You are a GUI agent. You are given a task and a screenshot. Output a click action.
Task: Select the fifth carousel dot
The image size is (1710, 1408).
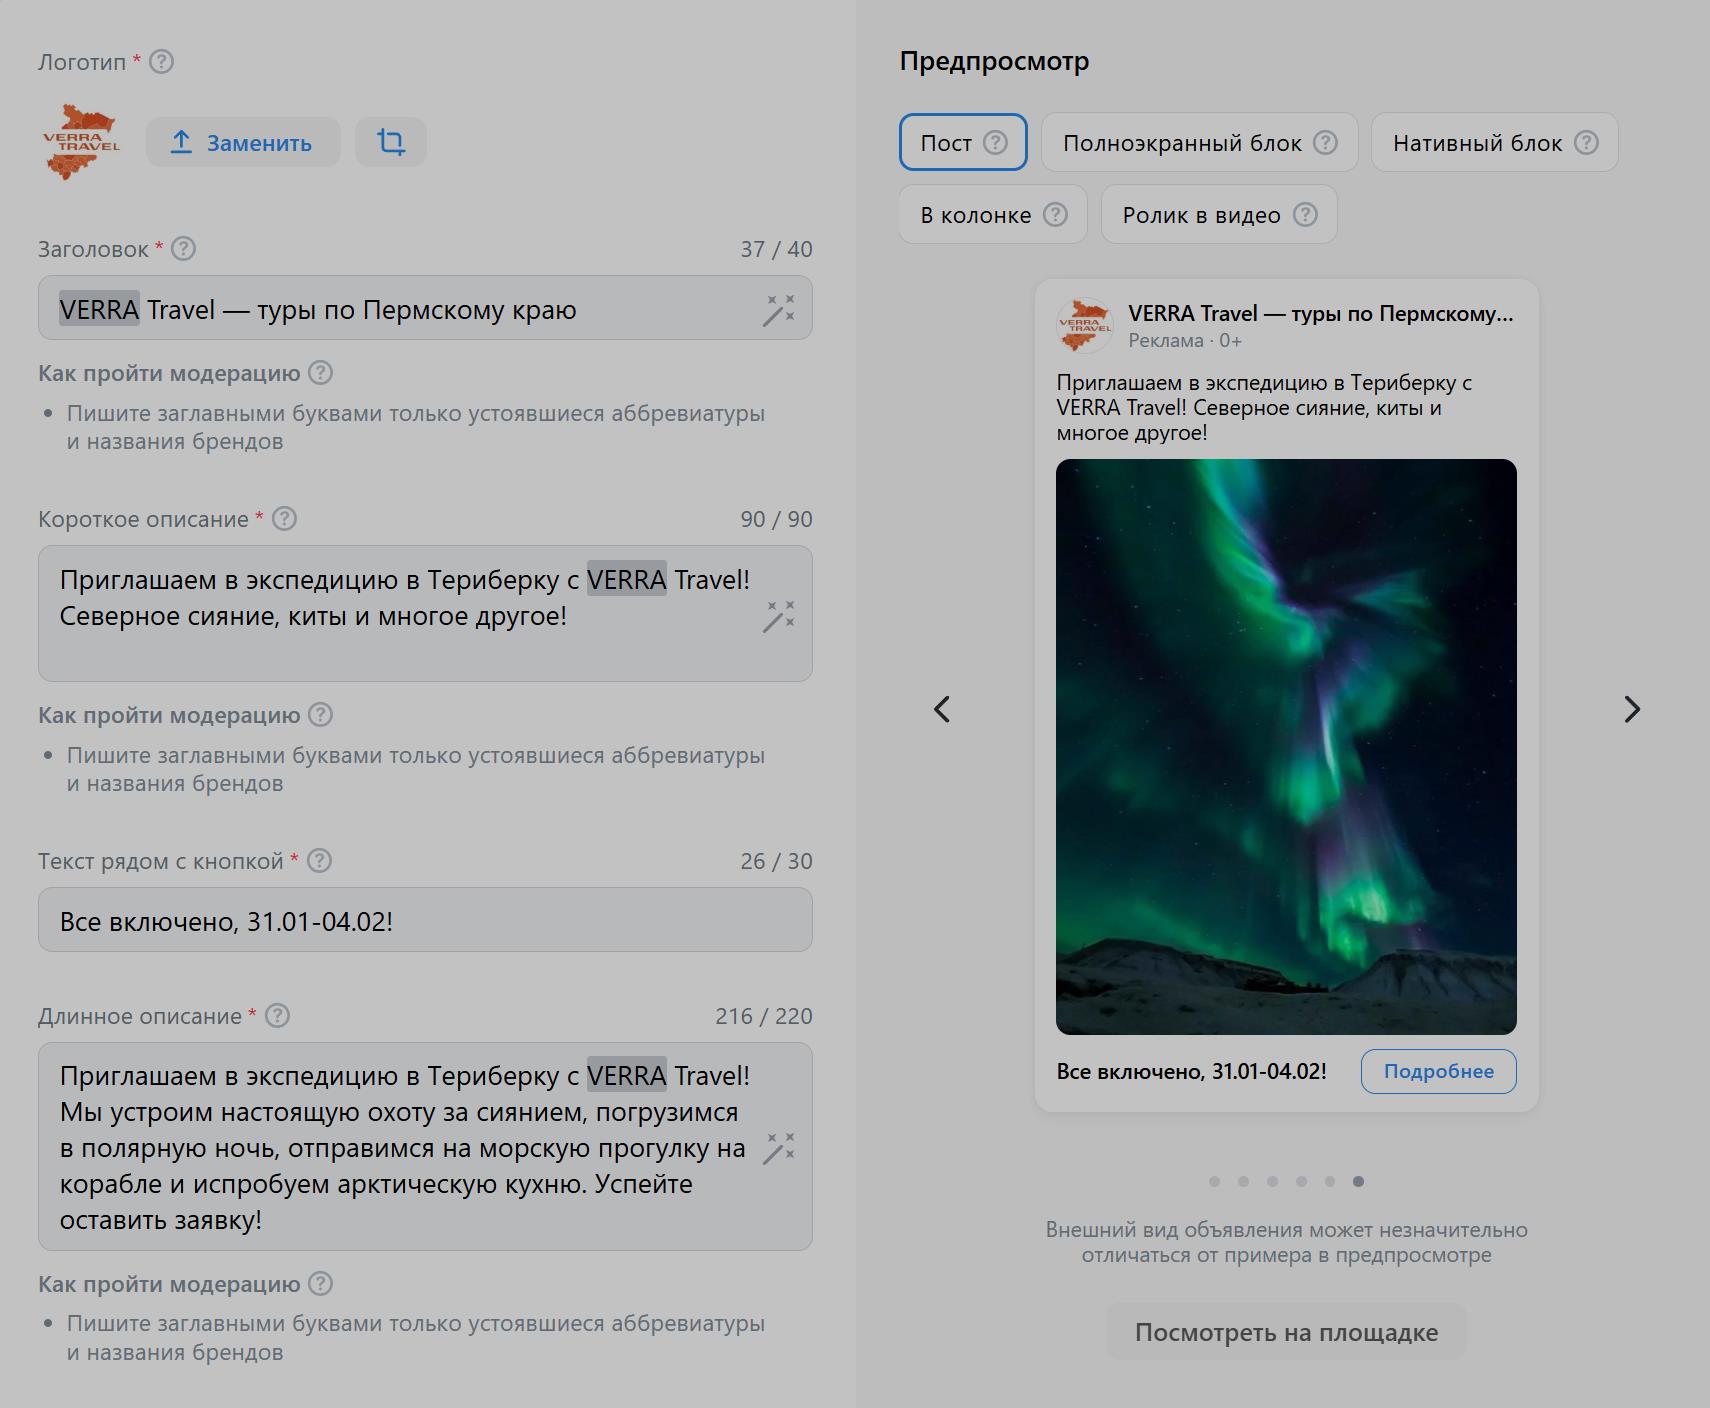(1330, 1181)
